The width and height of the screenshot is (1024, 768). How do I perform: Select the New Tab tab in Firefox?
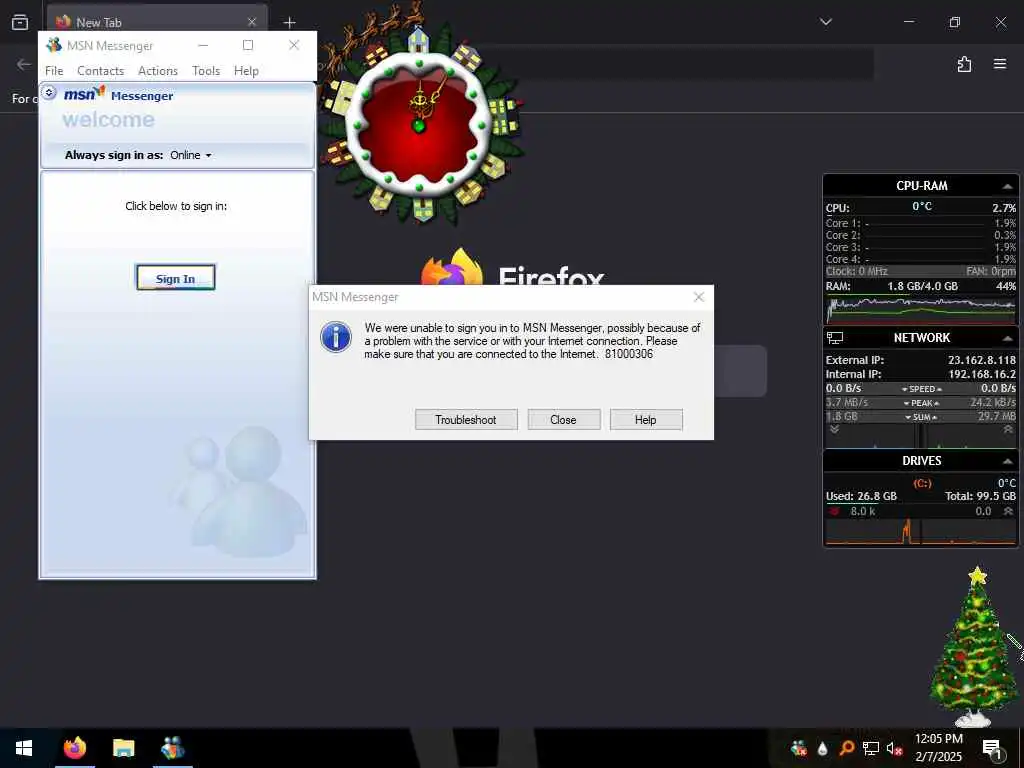157,22
